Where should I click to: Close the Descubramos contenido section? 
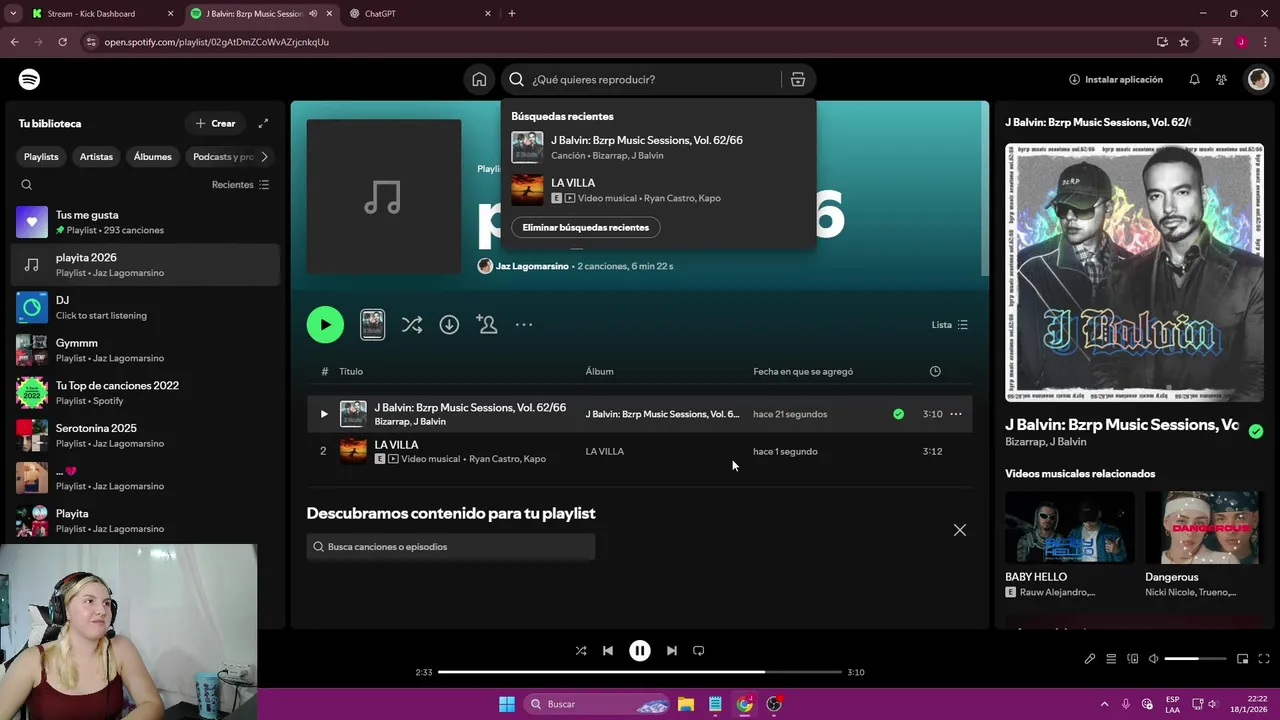960,530
